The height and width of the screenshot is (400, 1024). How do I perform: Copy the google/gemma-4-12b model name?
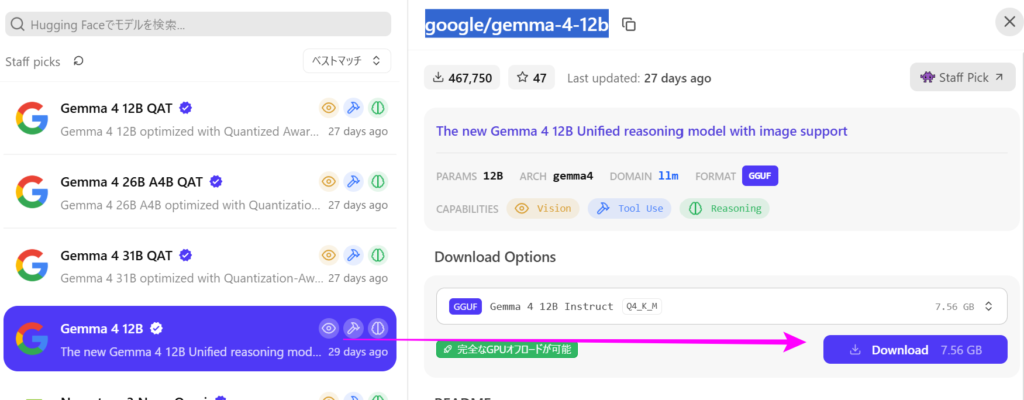(629, 25)
